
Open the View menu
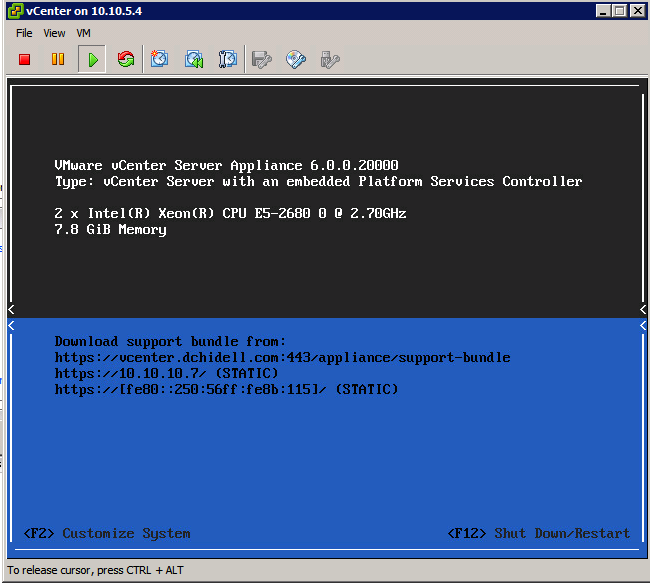pyautogui.click(x=54, y=33)
